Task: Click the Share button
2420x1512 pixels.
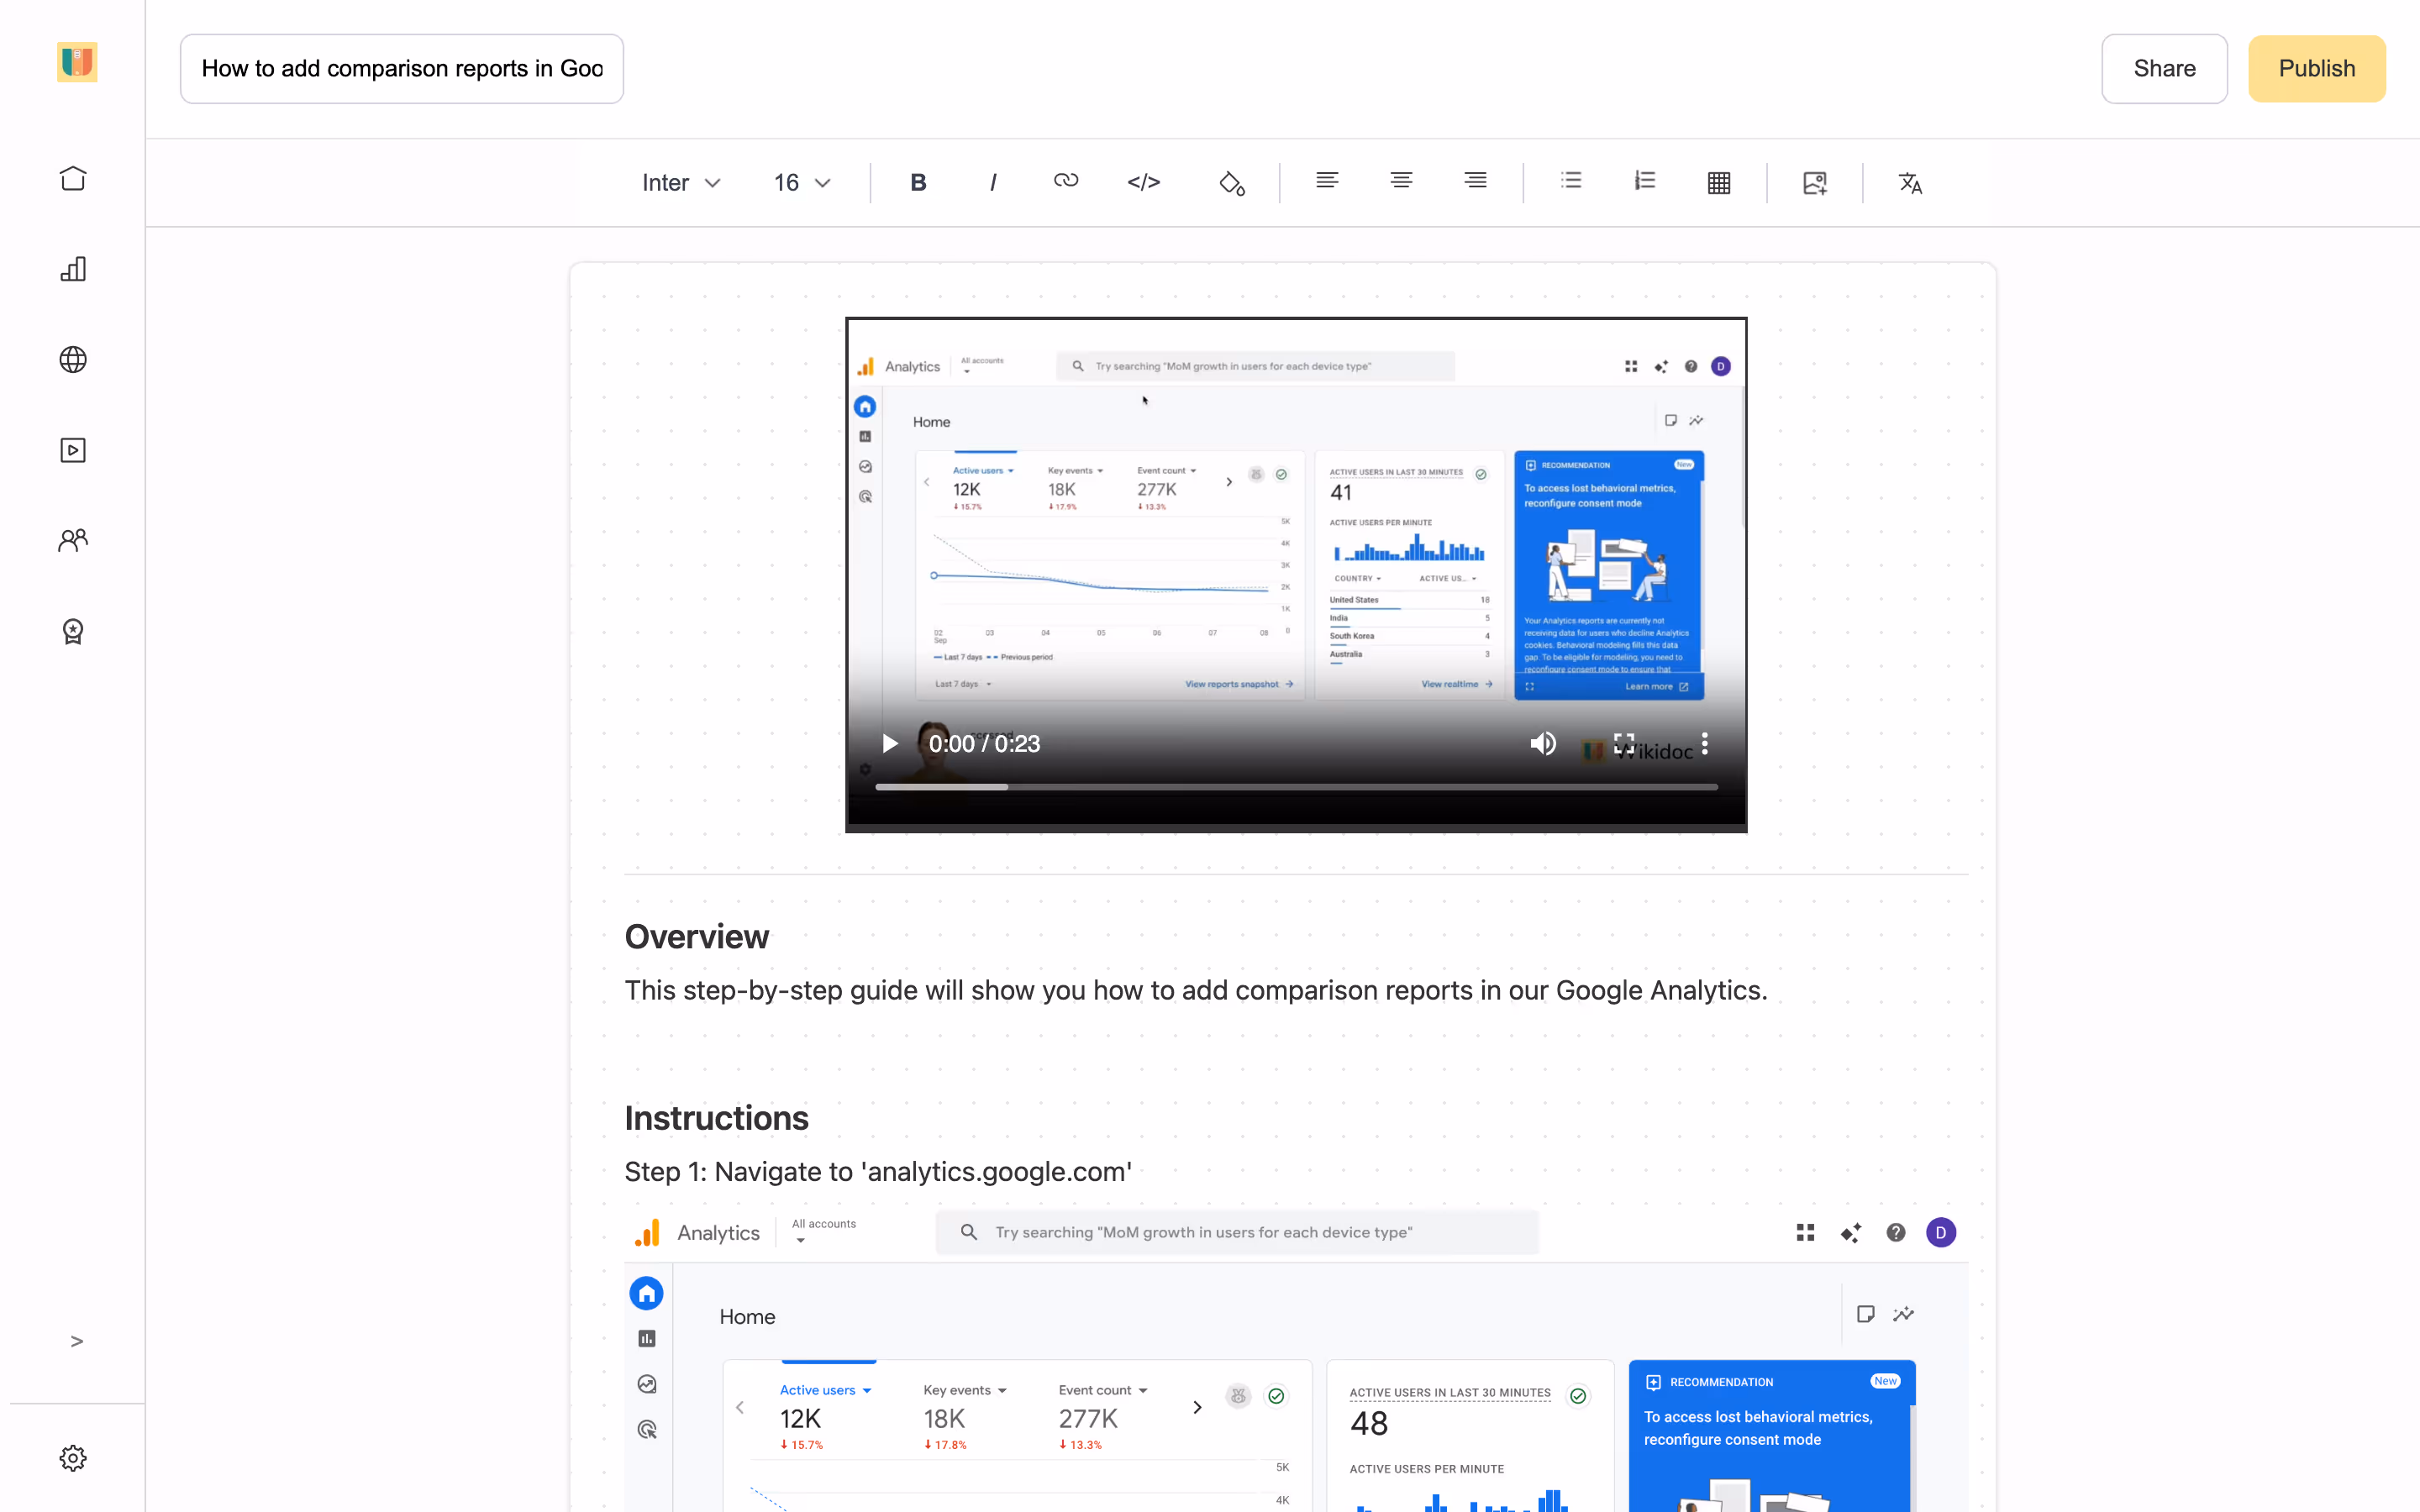Action: 2164,68
